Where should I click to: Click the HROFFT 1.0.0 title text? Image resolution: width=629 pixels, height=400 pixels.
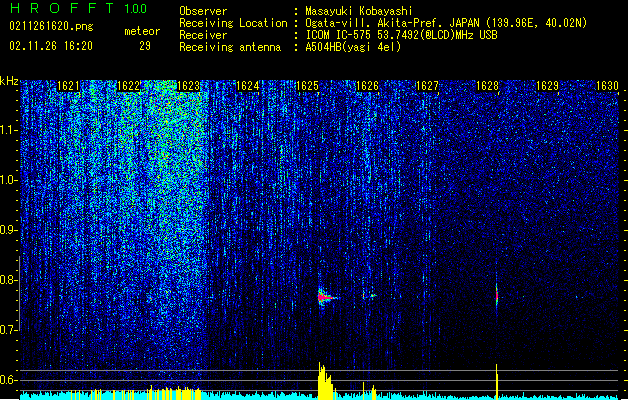pyautogui.click(x=78, y=8)
